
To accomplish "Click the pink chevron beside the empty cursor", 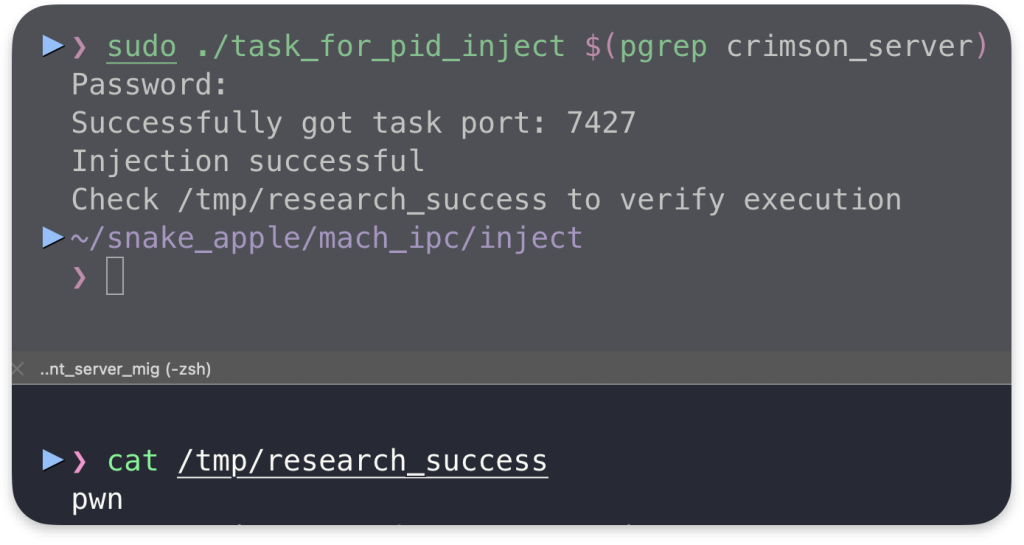I will tap(80, 277).
